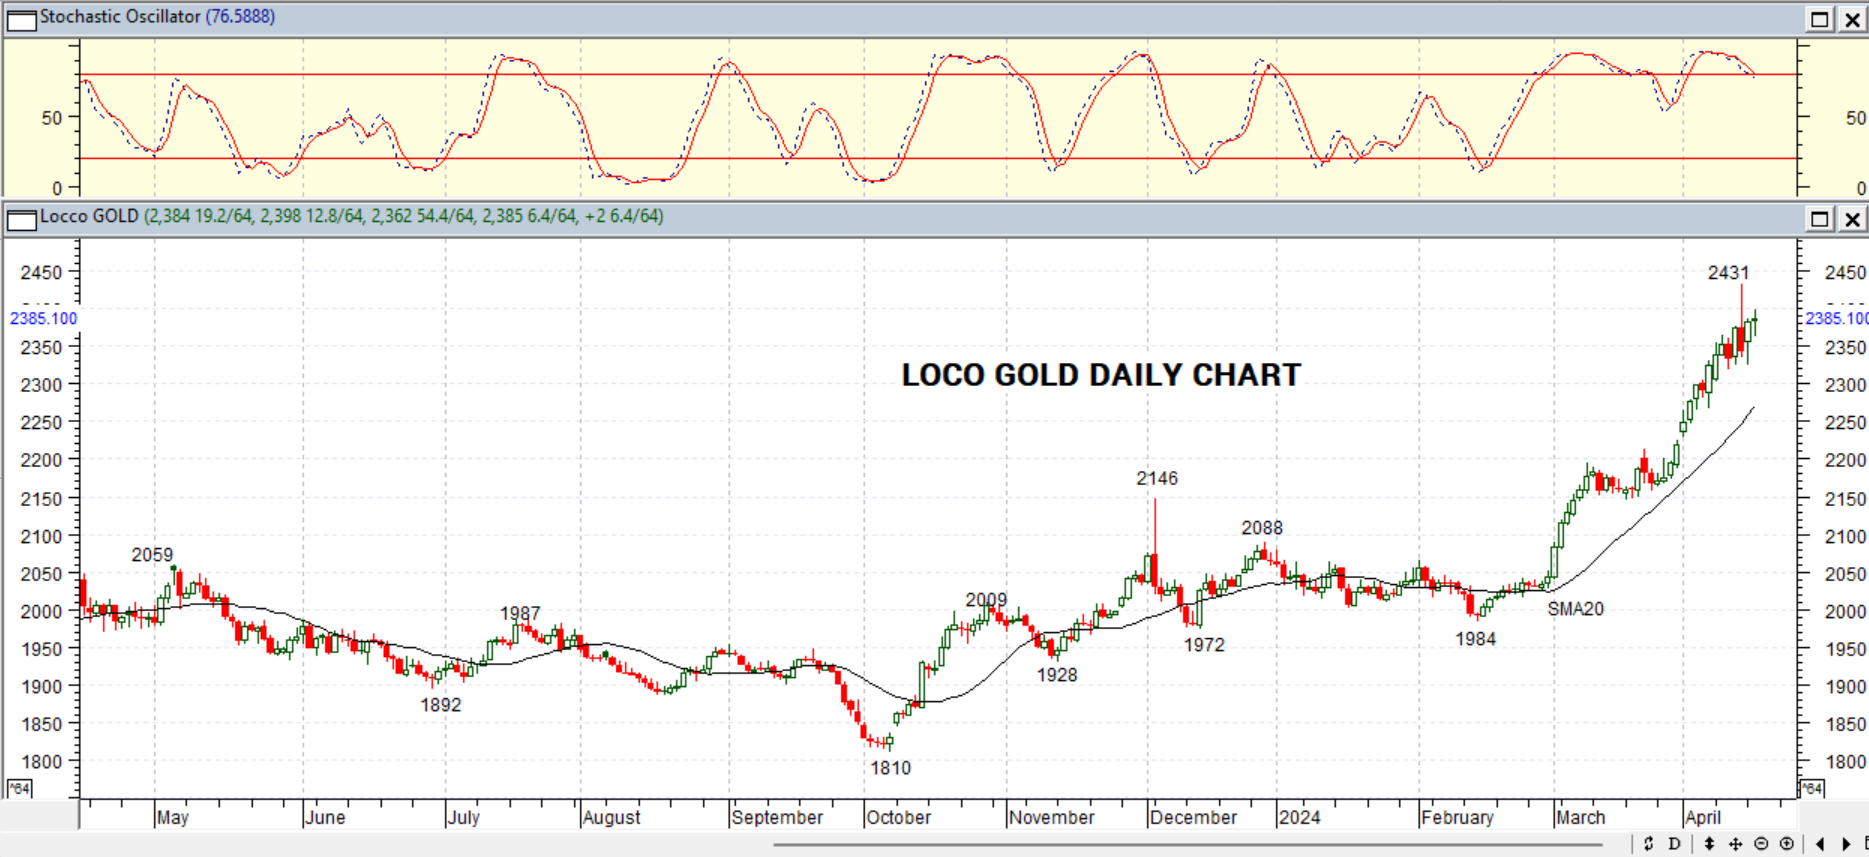Click the 2088 price label
Viewport: 1869px width, 857px height.
pos(1262,528)
